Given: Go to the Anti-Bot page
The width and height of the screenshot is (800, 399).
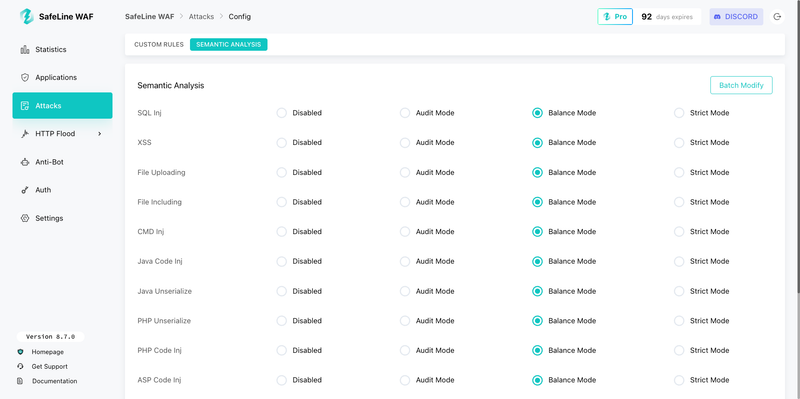Looking at the screenshot, I should 62,162.
